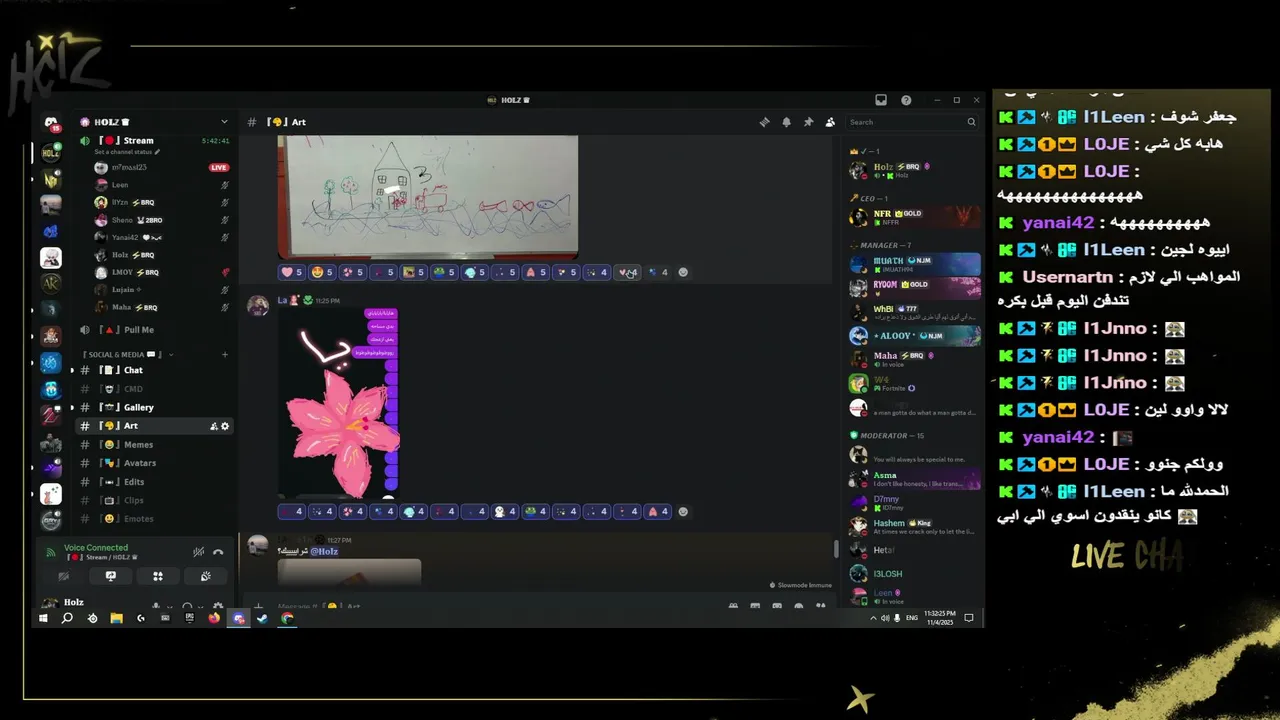
Task: Add reaction smiley under whiteboard drawing
Action: 683,272
